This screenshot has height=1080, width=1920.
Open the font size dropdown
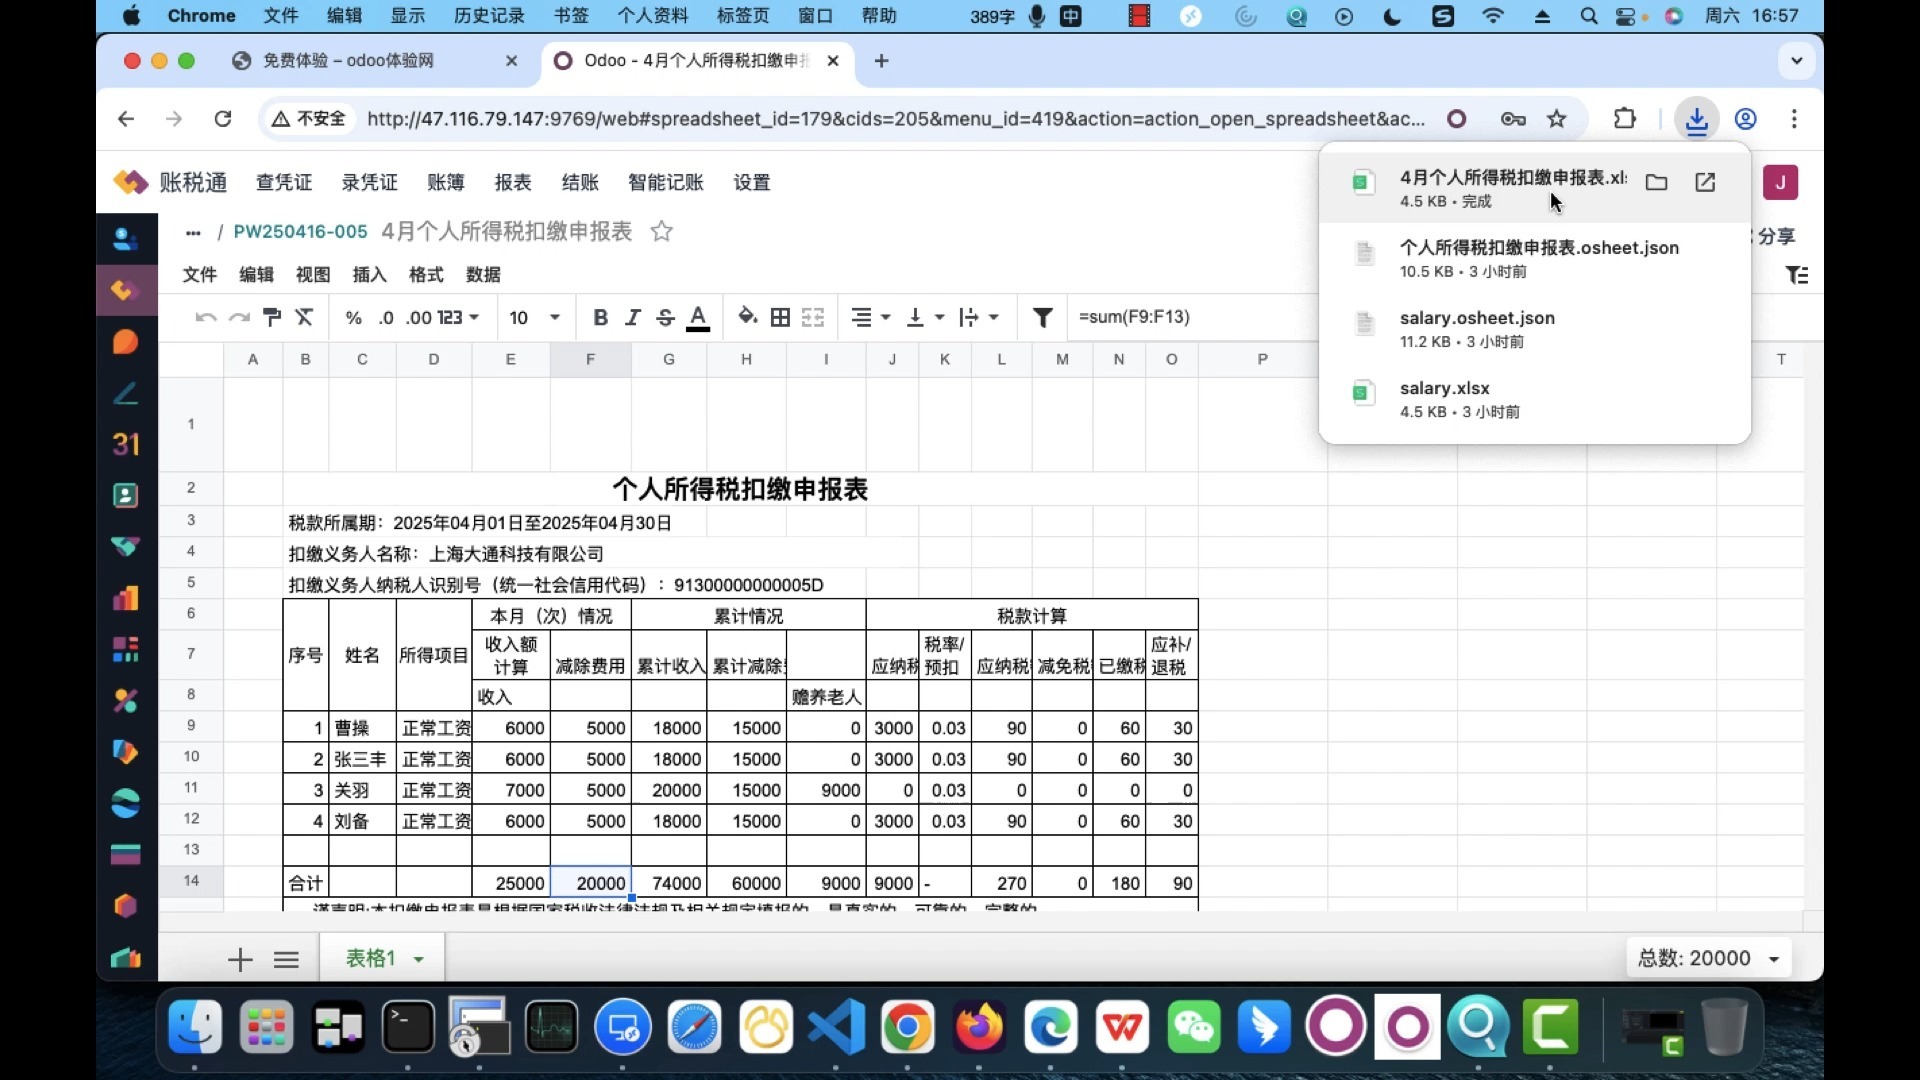click(x=534, y=317)
